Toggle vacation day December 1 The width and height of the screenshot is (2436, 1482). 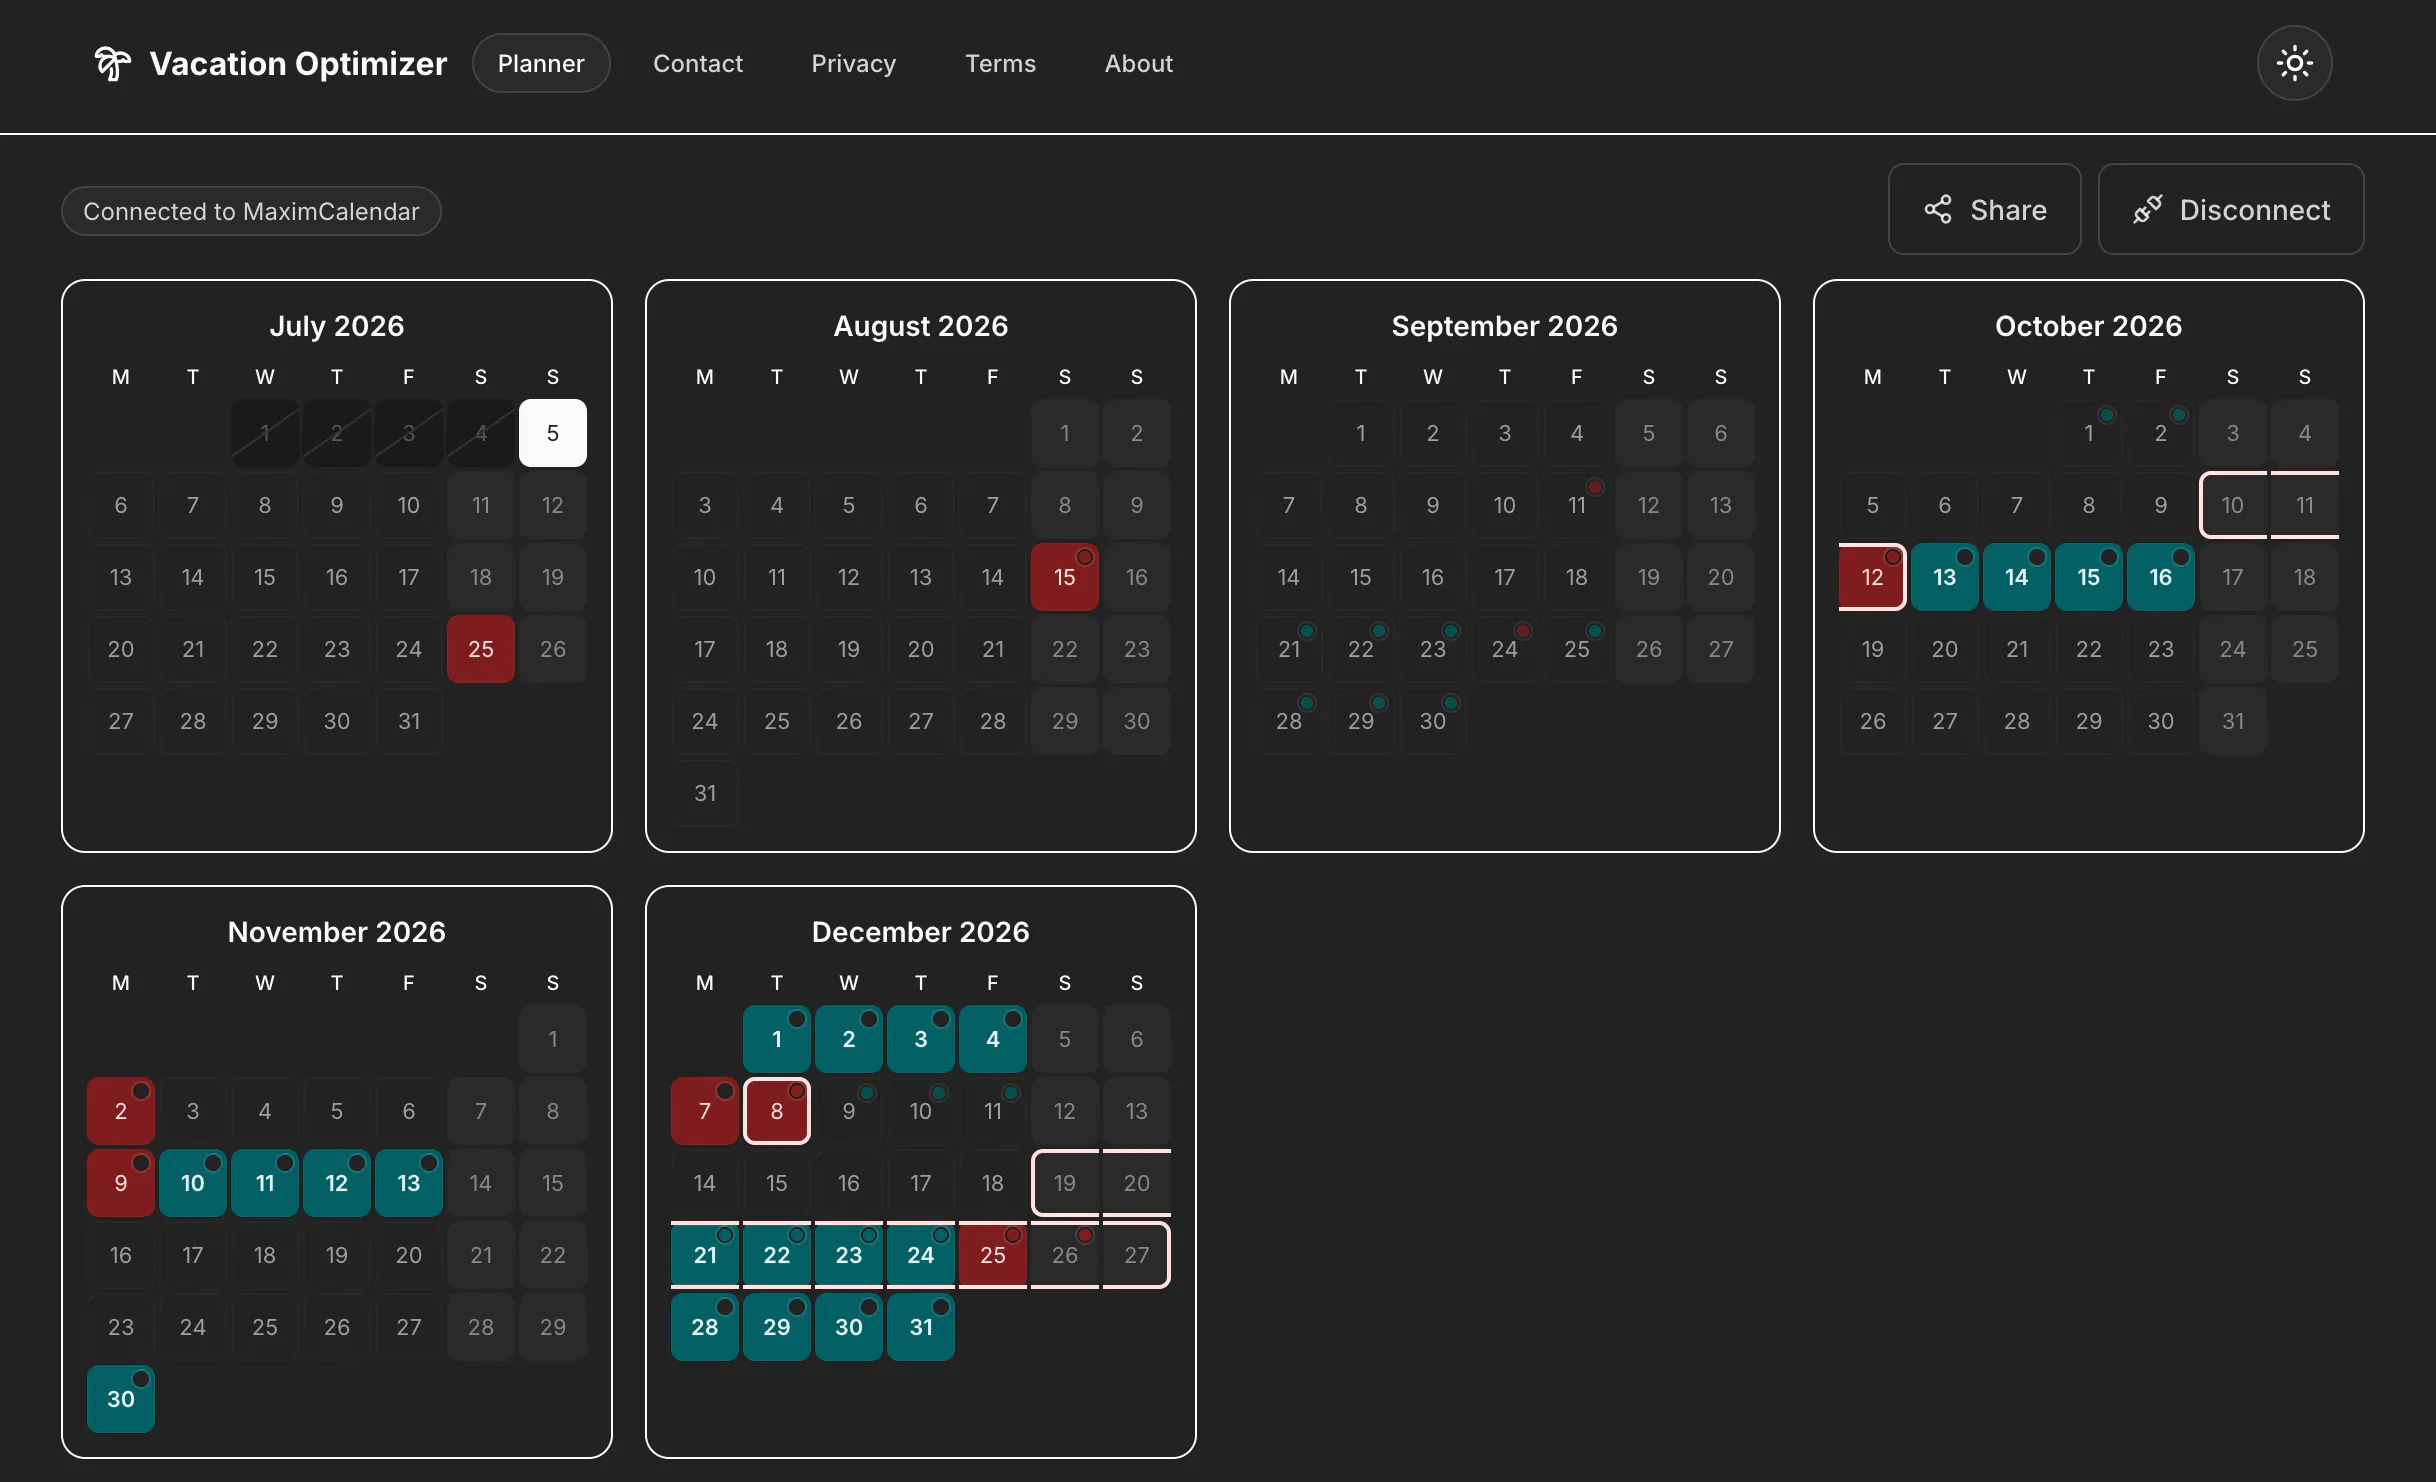(x=777, y=1039)
